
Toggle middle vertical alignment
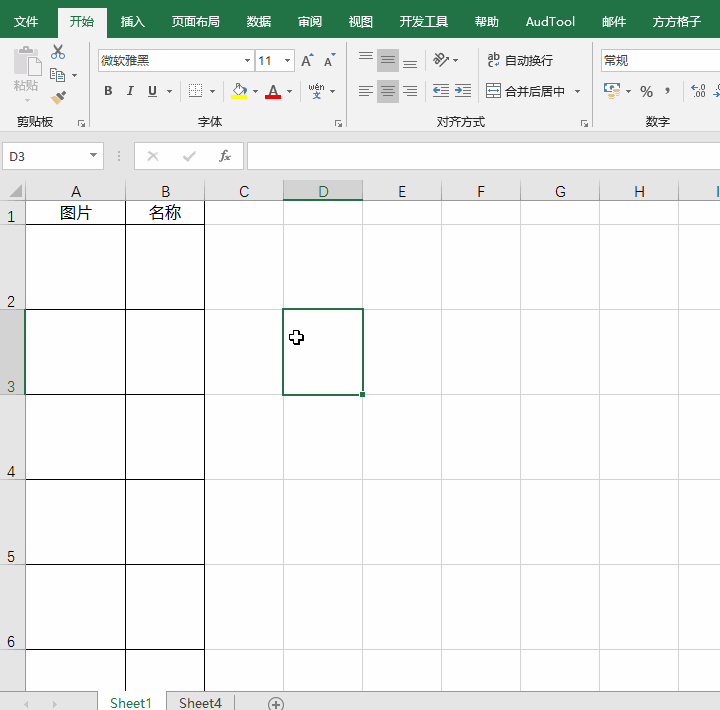point(388,60)
